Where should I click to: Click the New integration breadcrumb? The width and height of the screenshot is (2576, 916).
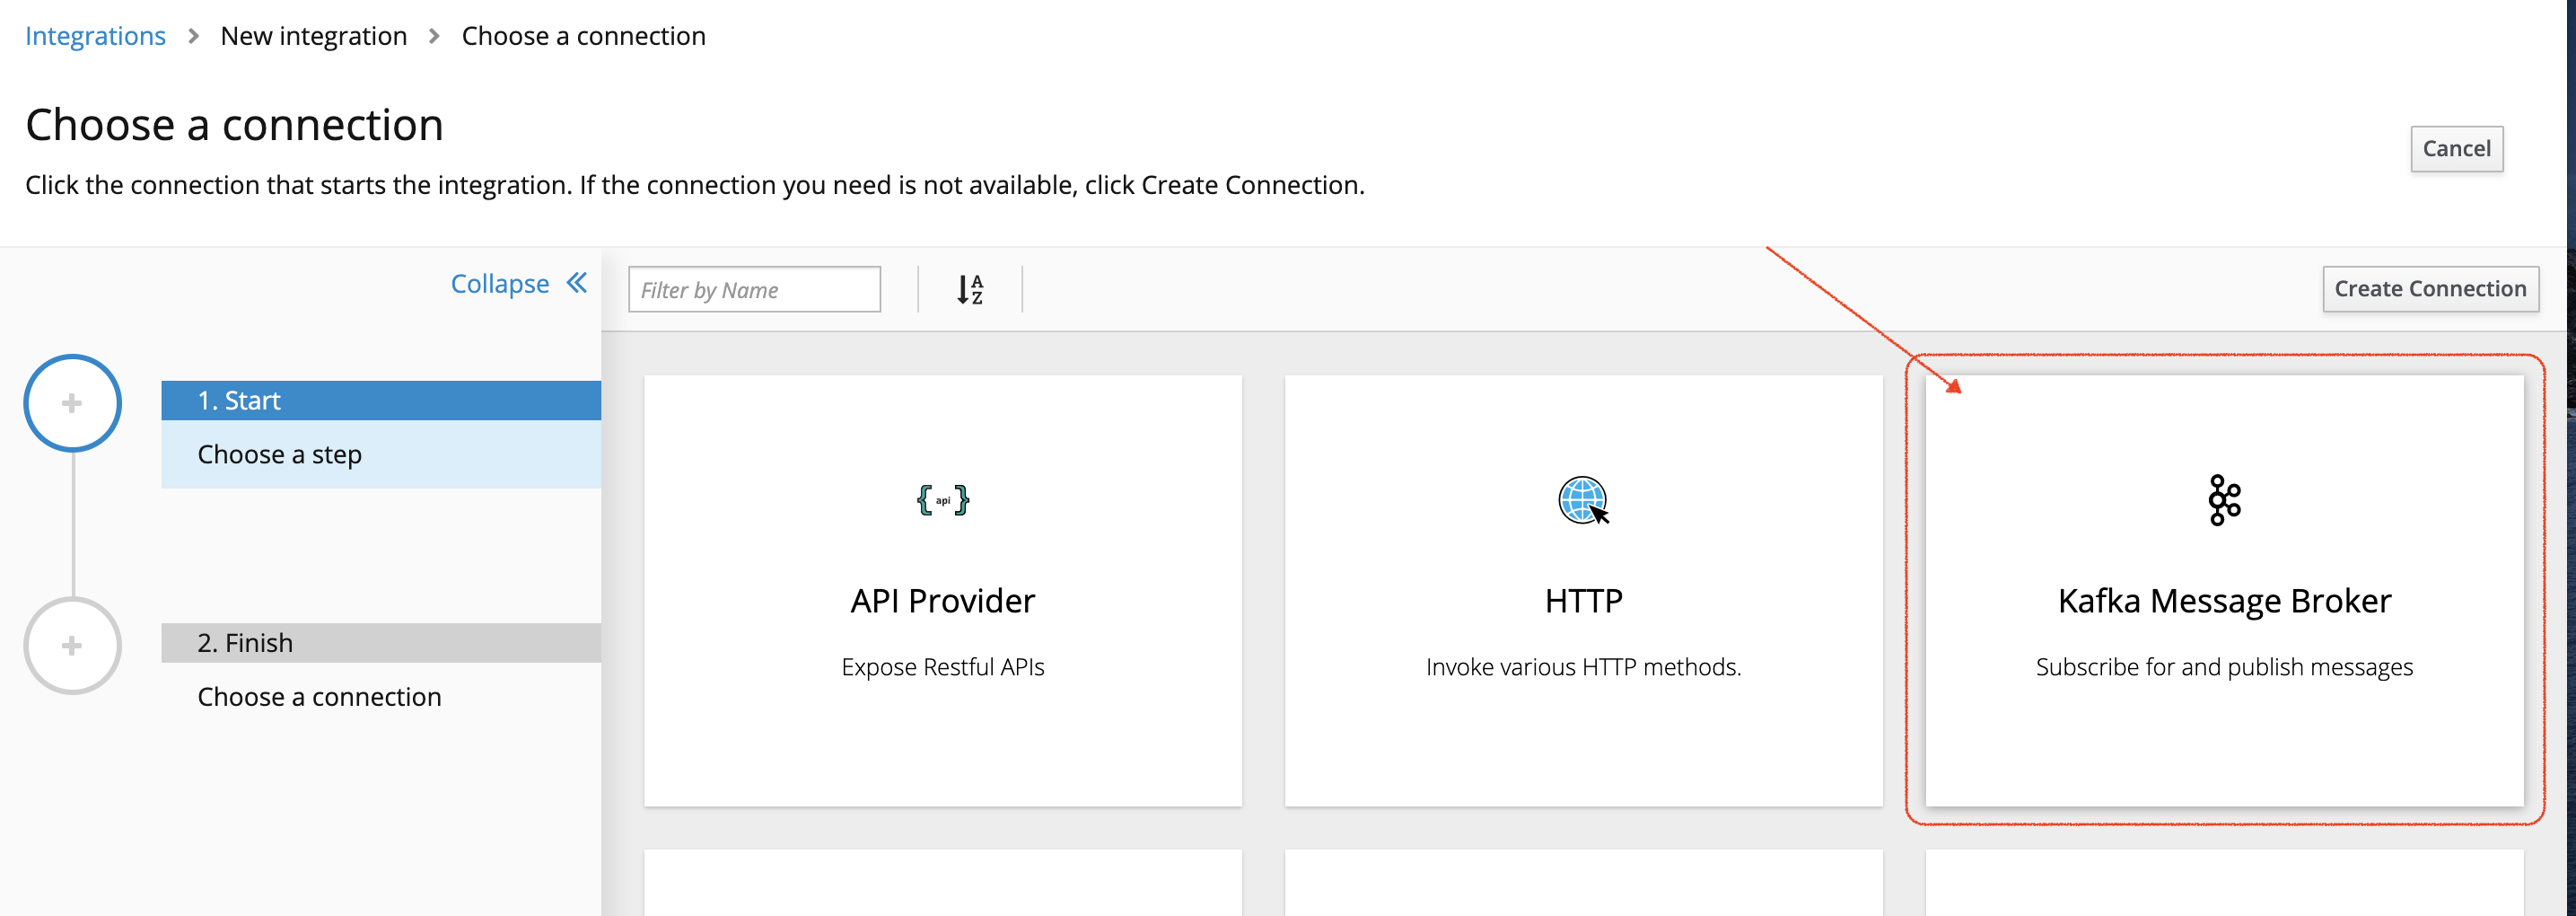(313, 36)
